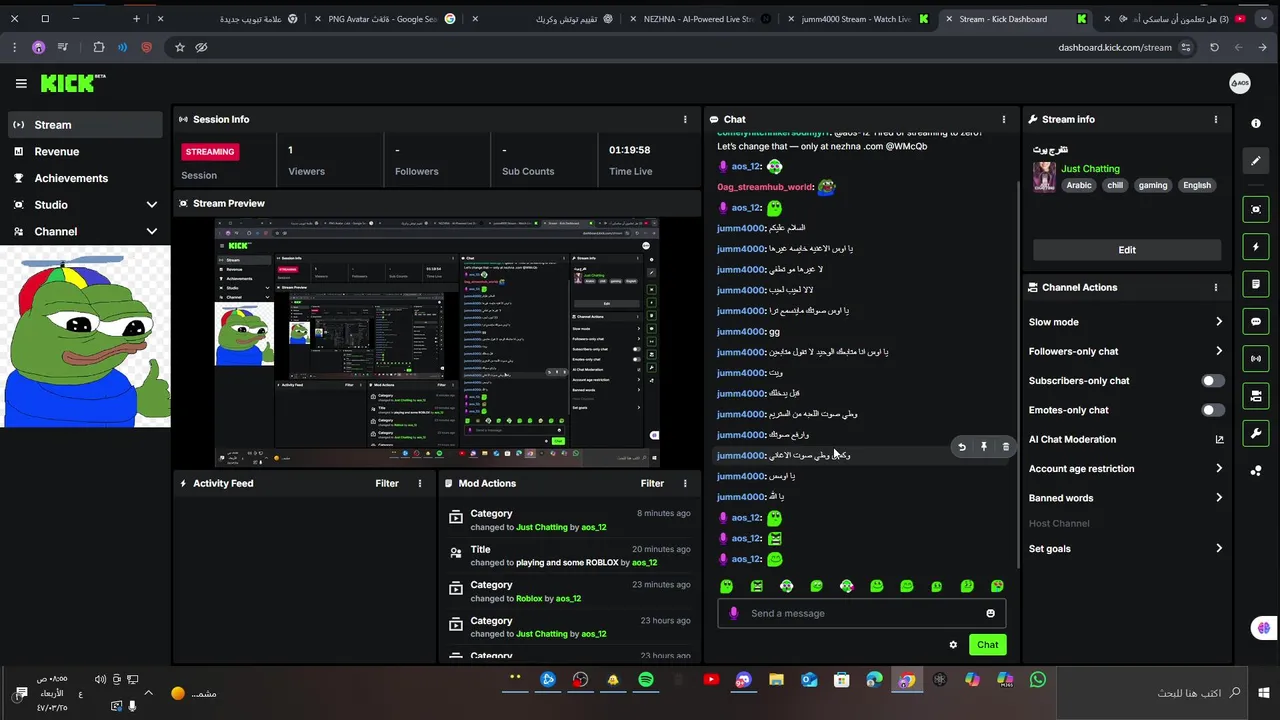The width and height of the screenshot is (1280, 720).
Task: Click the microphone badge in message box
Action: pyautogui.click(x=734, y=613)
